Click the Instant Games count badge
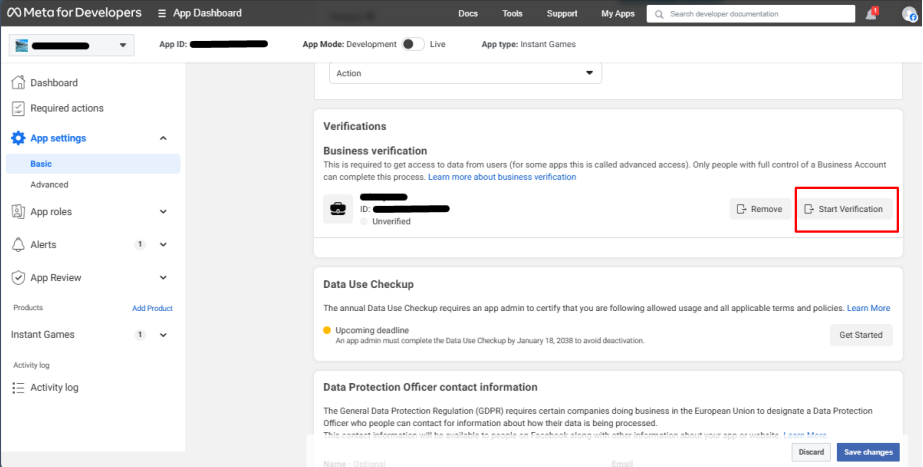 click(x=140, y=335)
